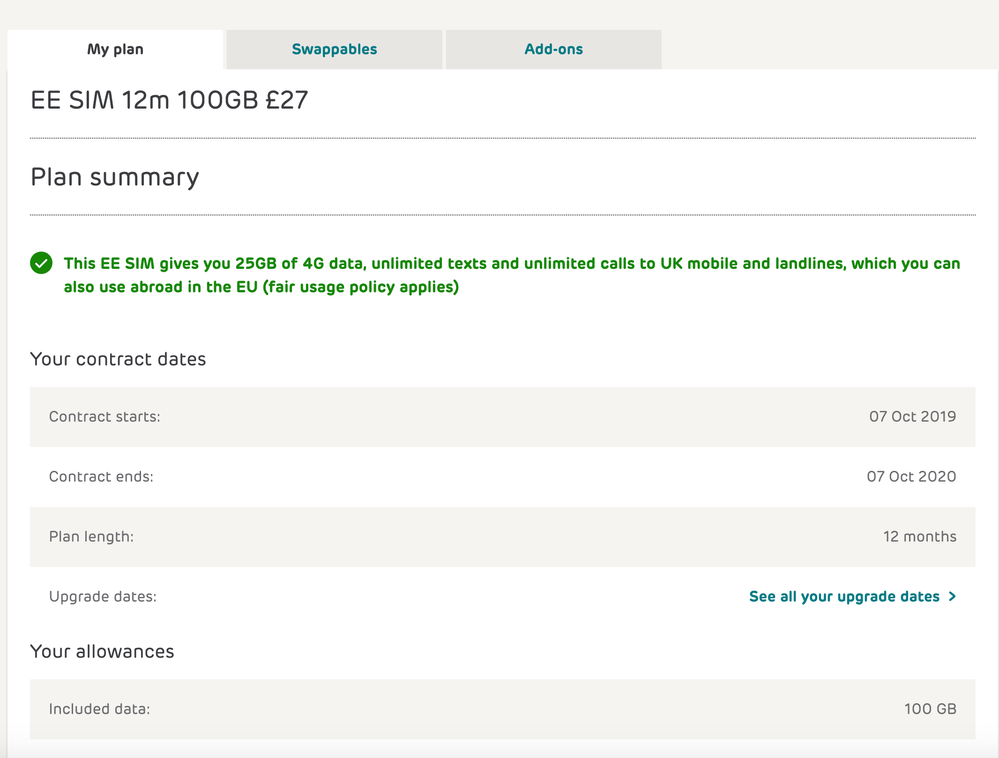This screenshot has width=999, height=758.
Task: Click the EE SIM 12m 100GB £27 title
Action: coord(170,100)
